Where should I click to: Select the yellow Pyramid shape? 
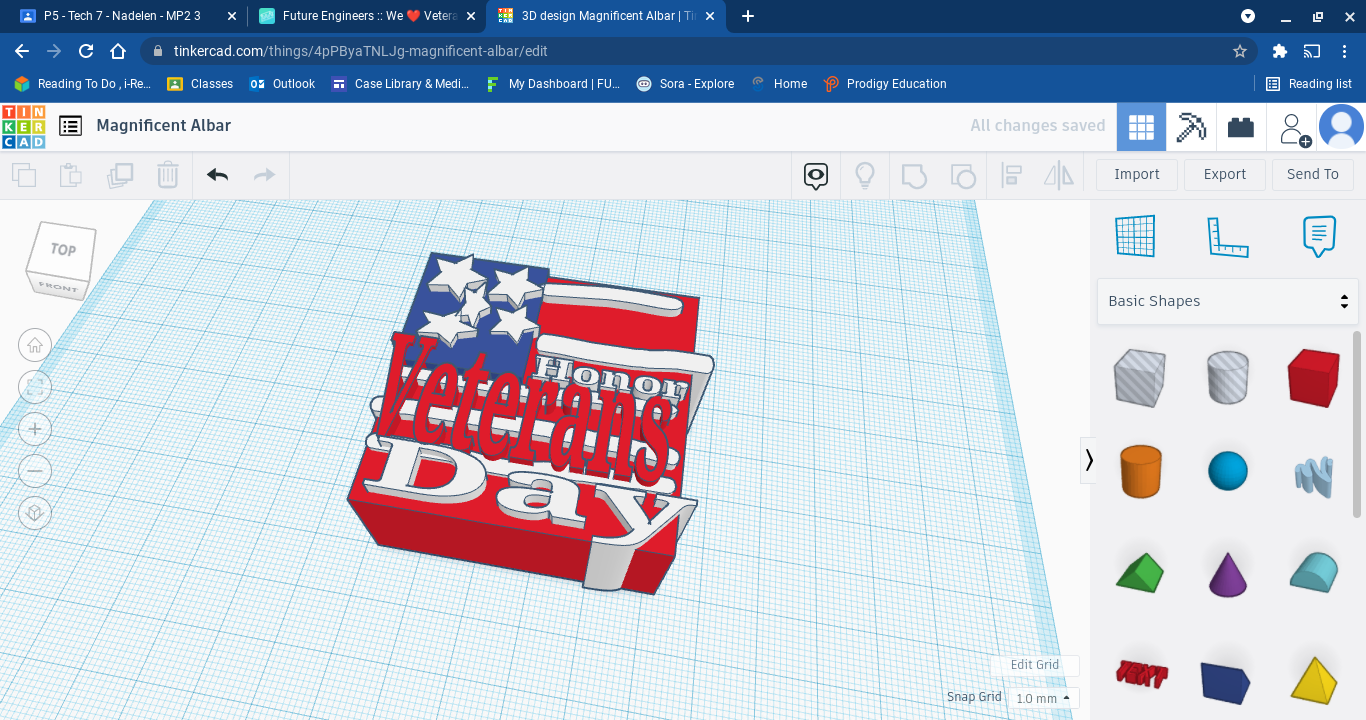click(1314, 679)
